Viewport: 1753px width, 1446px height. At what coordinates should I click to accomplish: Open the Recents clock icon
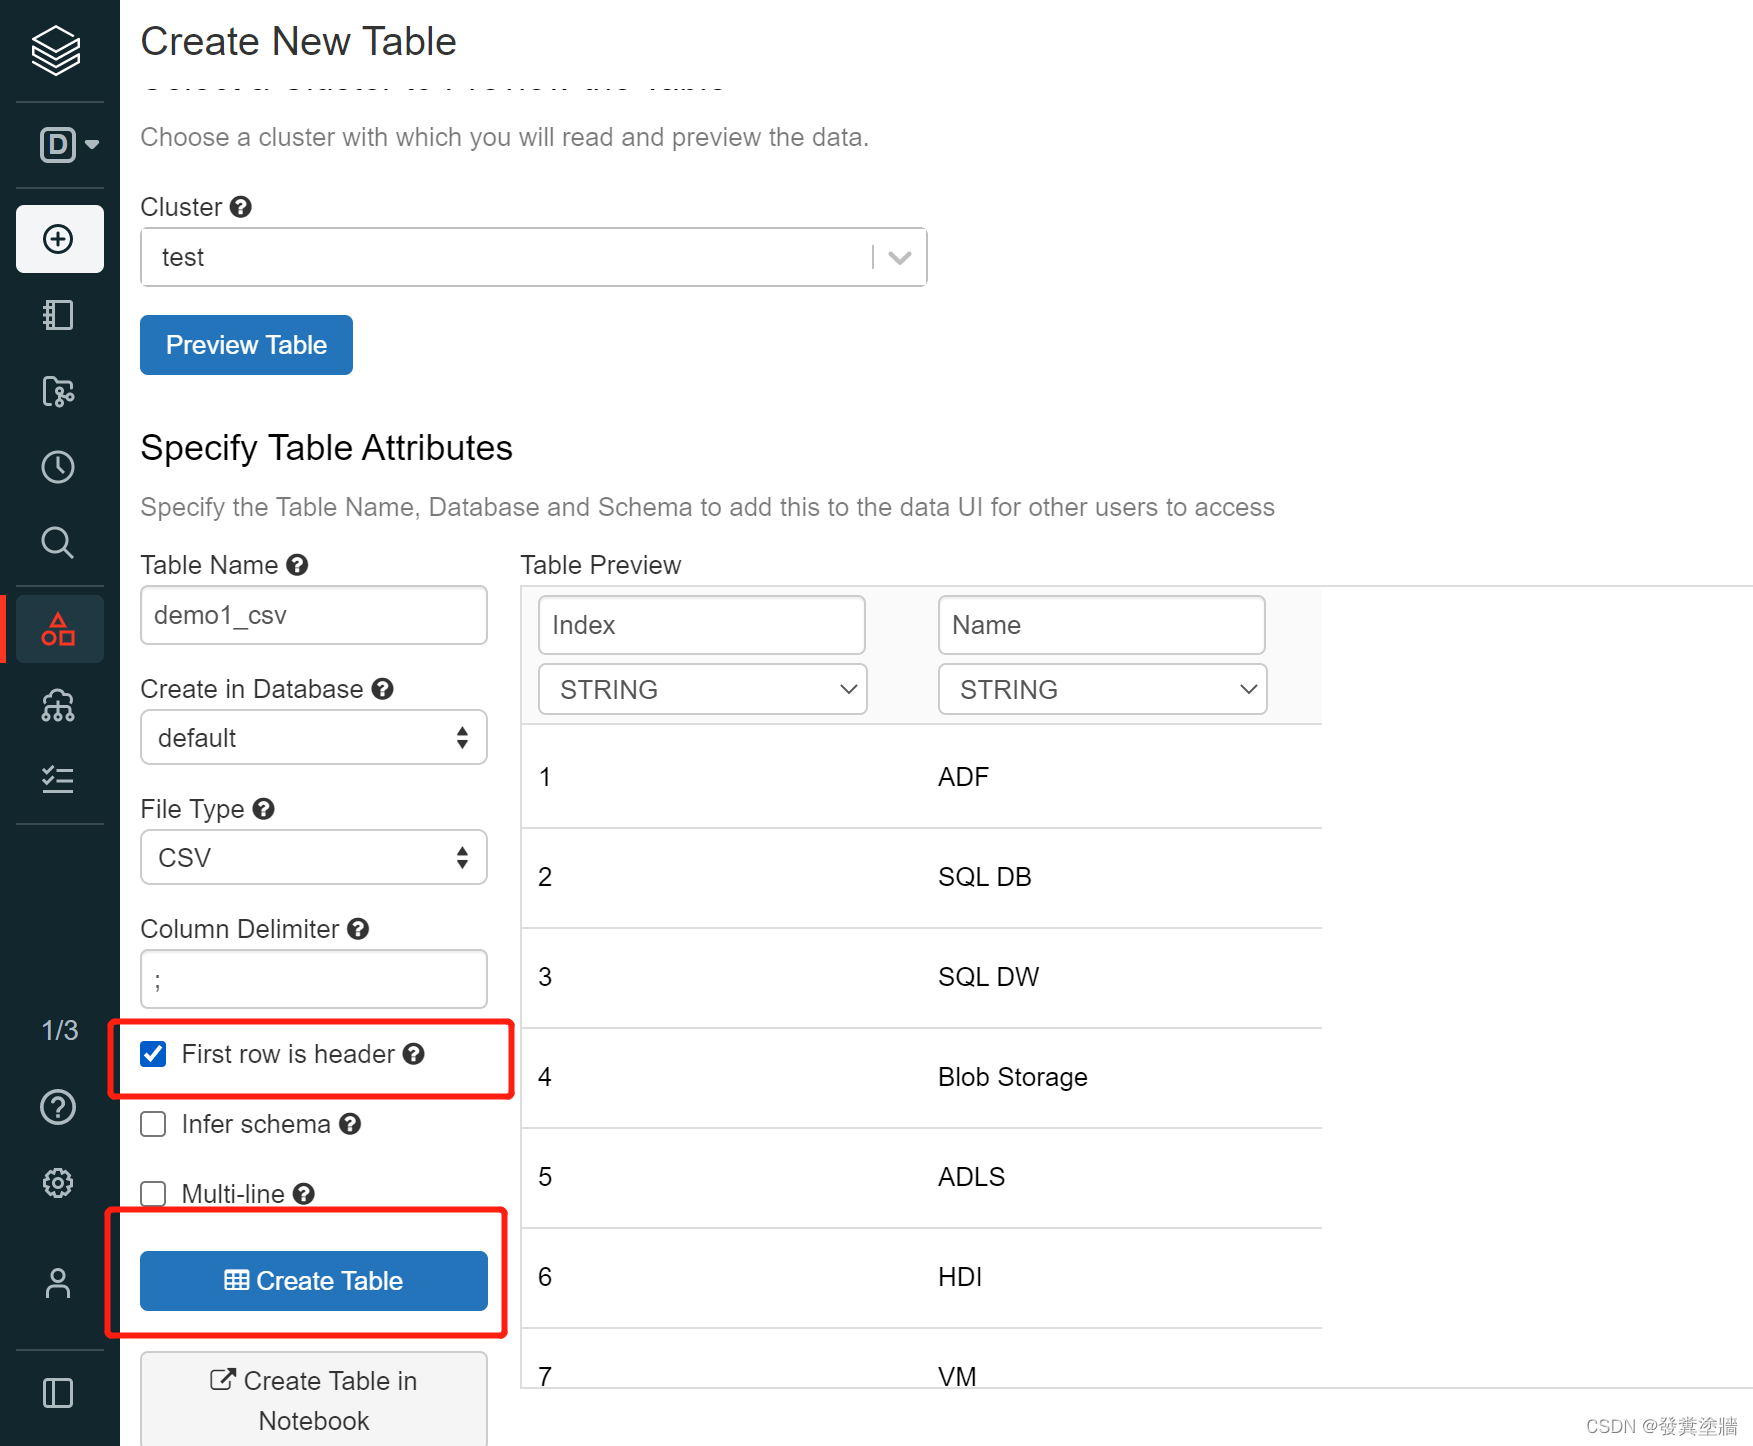click(x=58, y=467)
